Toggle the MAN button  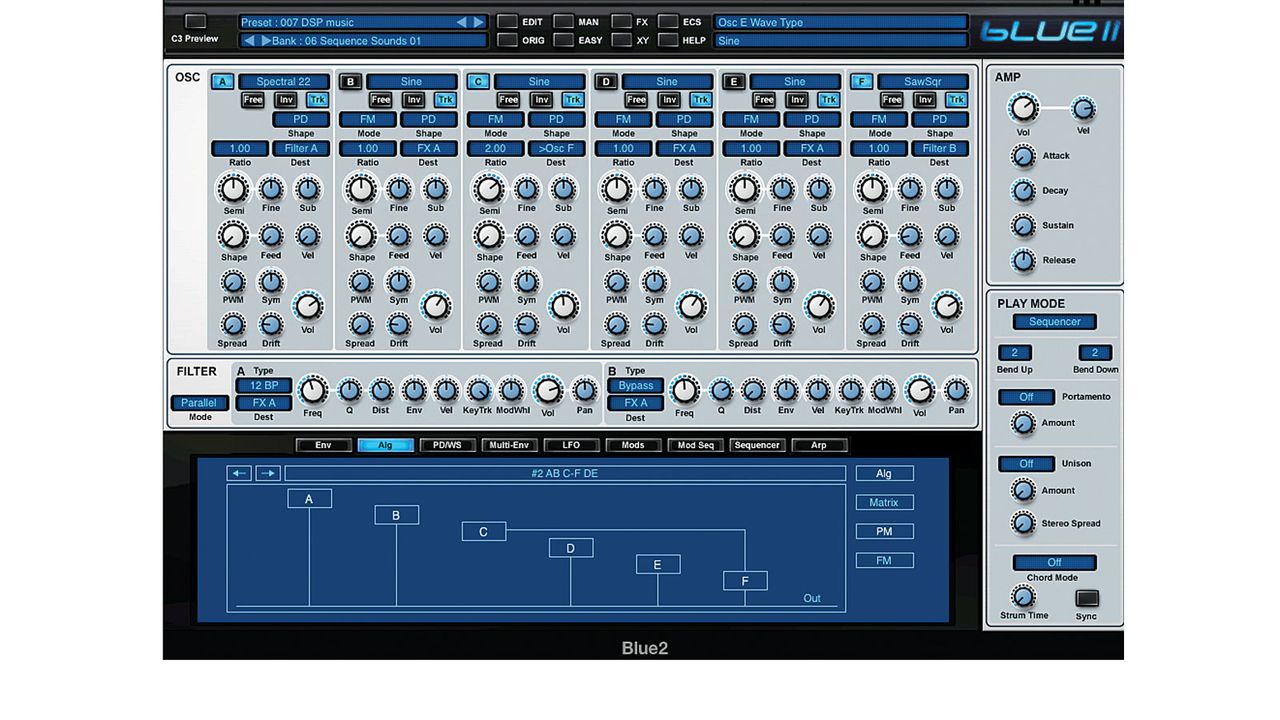point(564,21)
